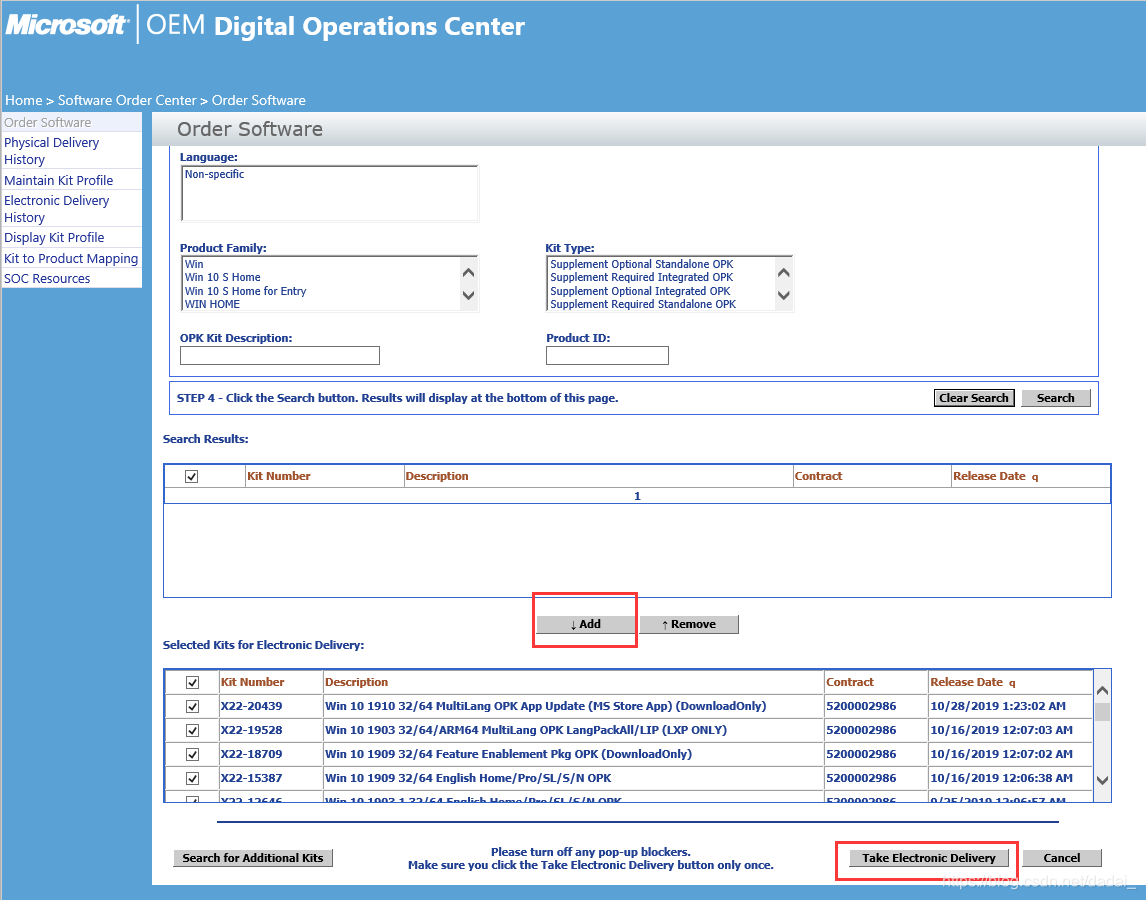Go to Software Order Center breadcrumb
Viewport: 1146px width, 900px height.
pyautogui.click(x=127, y=100)
